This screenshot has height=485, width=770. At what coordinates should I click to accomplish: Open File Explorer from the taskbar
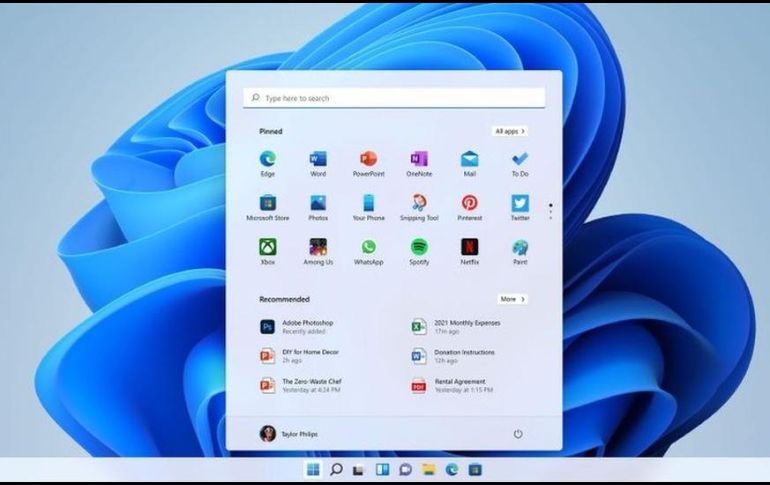coord(429,470)
